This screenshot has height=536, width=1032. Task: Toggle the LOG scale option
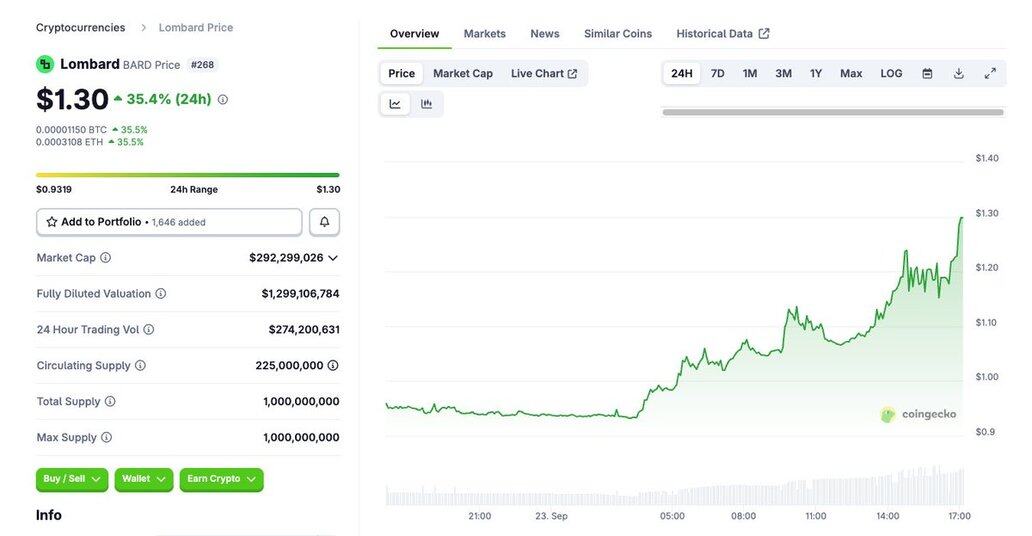(891, 73)
